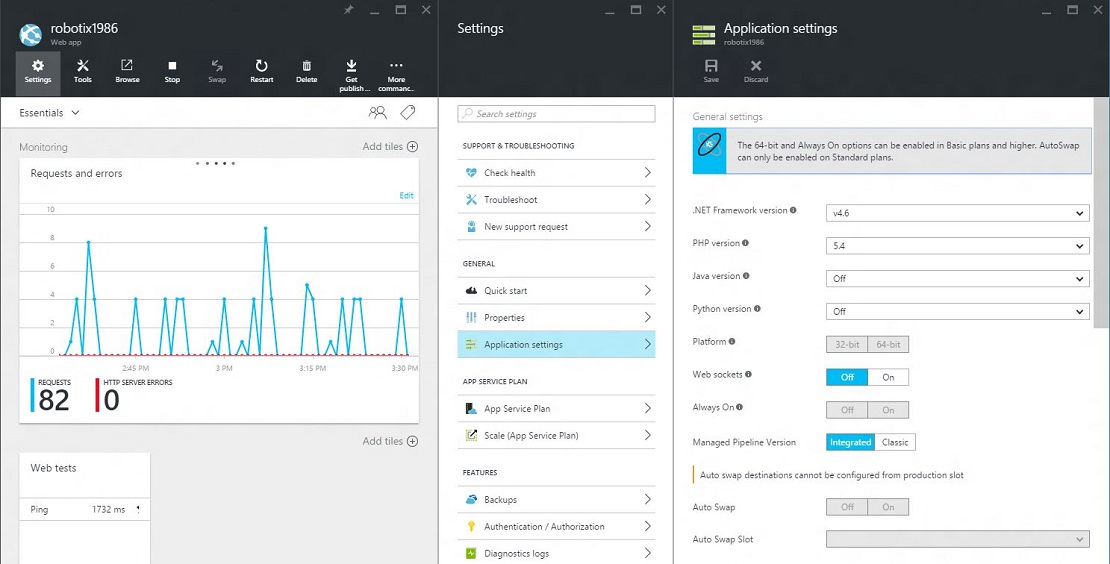This screenshot has height=564, width=1110.
Task: Open the Java version dropdown
Action: click(957, 278)
